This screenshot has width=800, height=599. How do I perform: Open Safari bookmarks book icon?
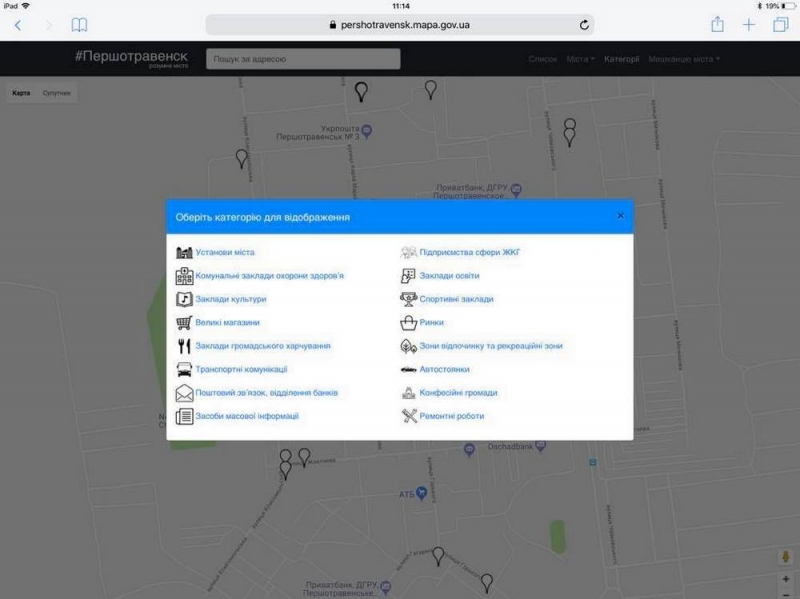pyautogui.click(x=79, y=25)
